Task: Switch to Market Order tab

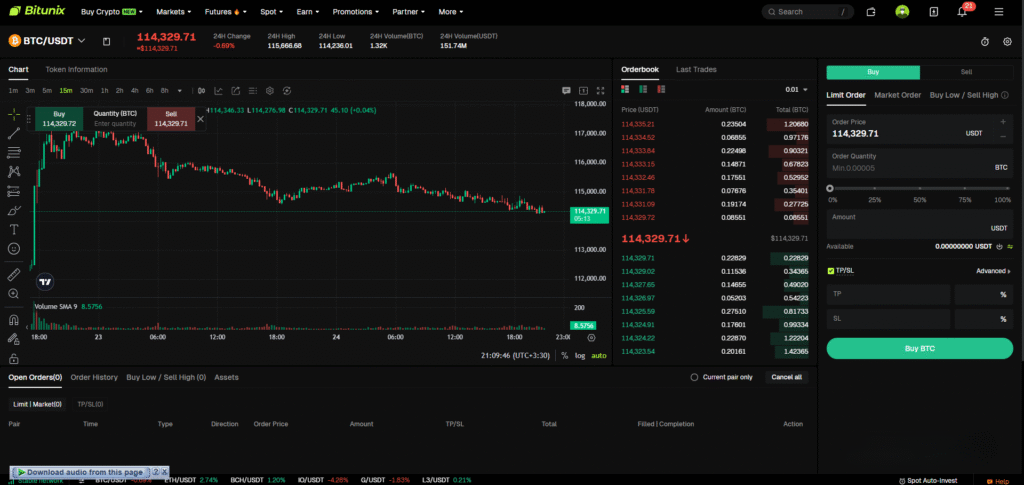Action: (x=897, y=95)
